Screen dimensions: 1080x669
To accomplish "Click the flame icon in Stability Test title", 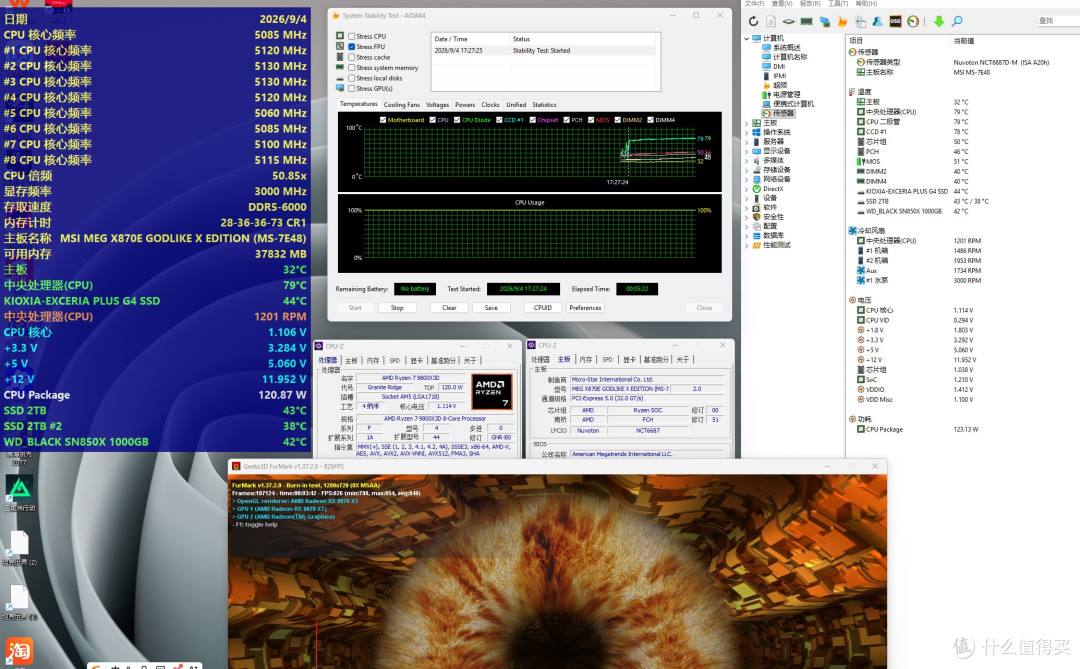I will click(x=336, y=15).
